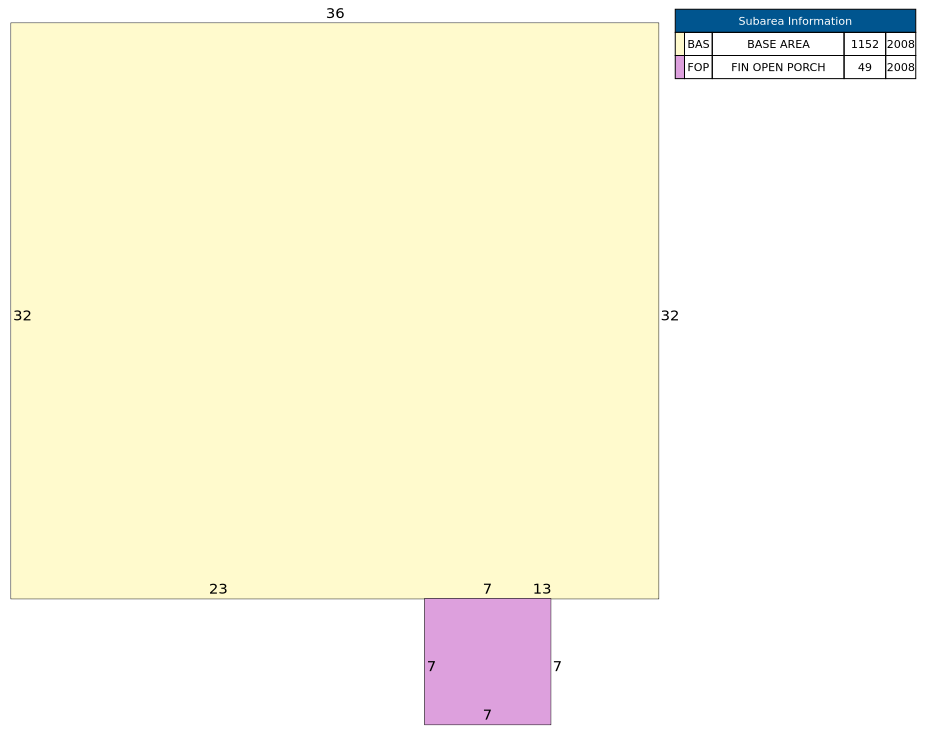Image resolution: width=925 pixels, height=735 pixels.
Task: Click the BAS code cell
Action: click(x=698, y=44)
